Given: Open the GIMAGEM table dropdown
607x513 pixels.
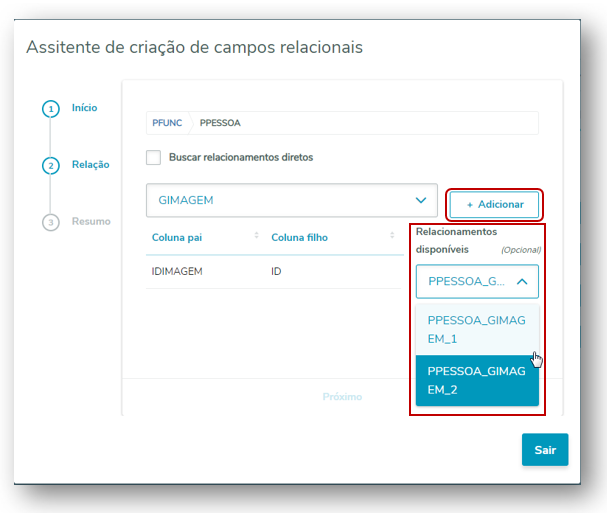Looking at the screenshot, I should click(x=291, y=200).
